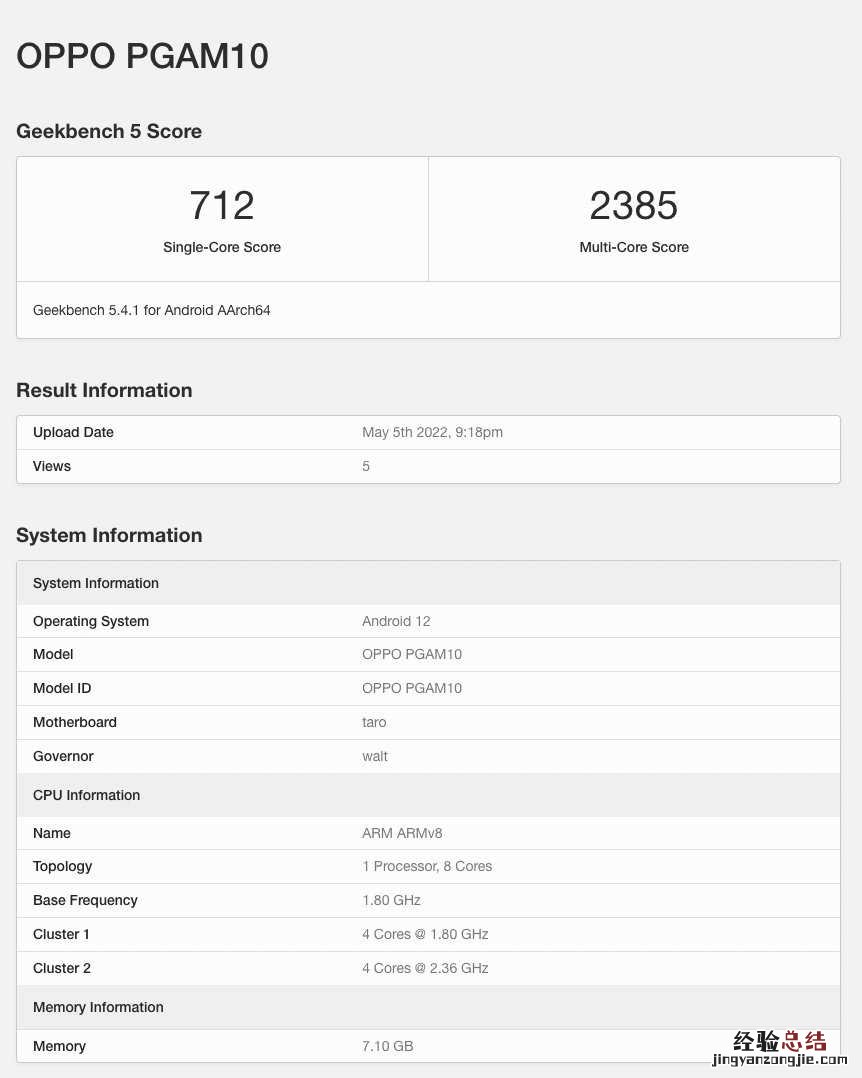The height and width of the screenshot is (1078, 862).
Task: Click the Governor value walt
Action: point(375,756)
